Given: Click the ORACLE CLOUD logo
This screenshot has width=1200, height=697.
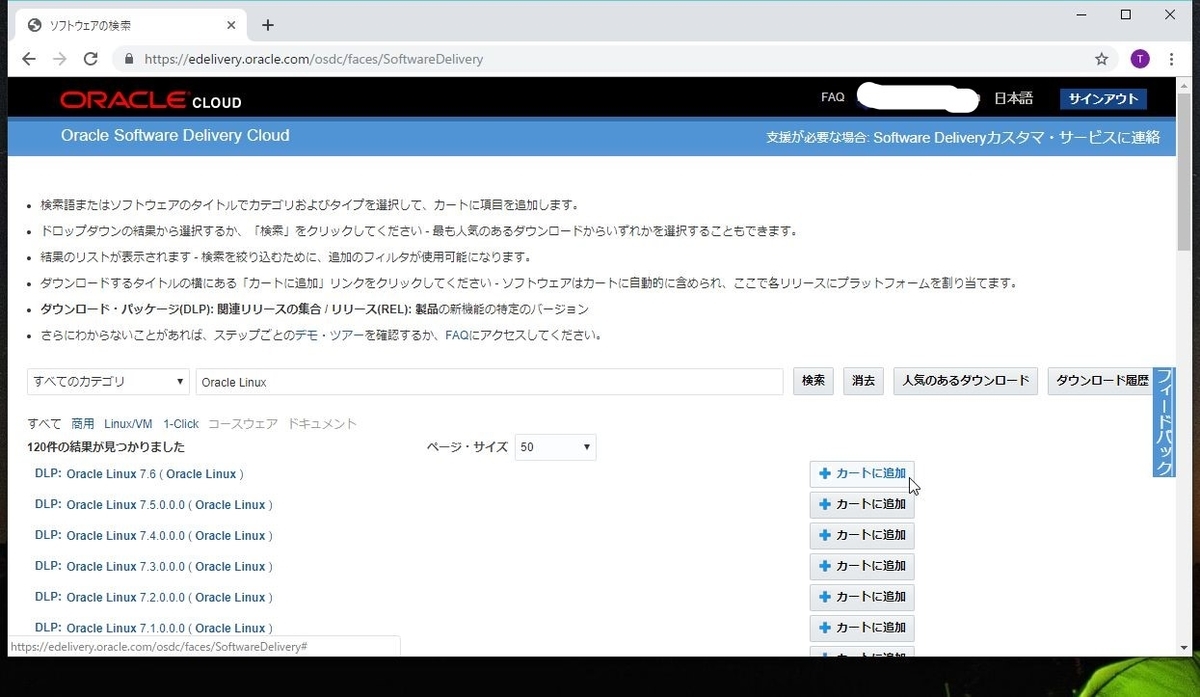Looking at the screenshot, I should tap(150, 100).
